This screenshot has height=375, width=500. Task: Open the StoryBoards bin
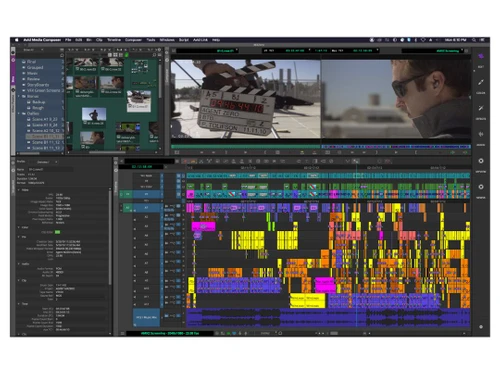click(38, 85)
